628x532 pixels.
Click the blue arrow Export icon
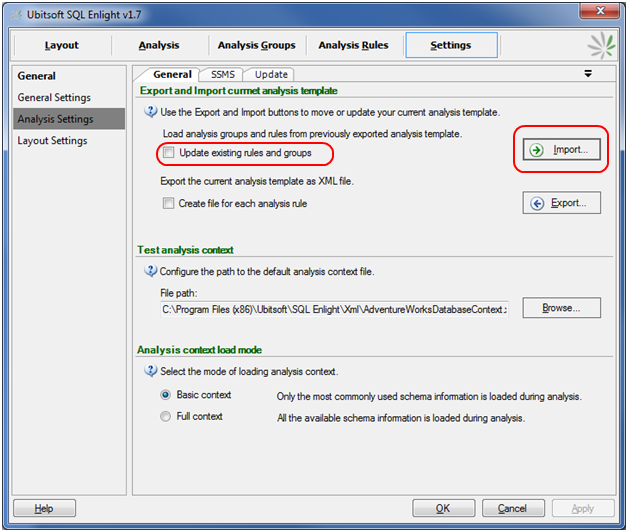click(537, 203)
